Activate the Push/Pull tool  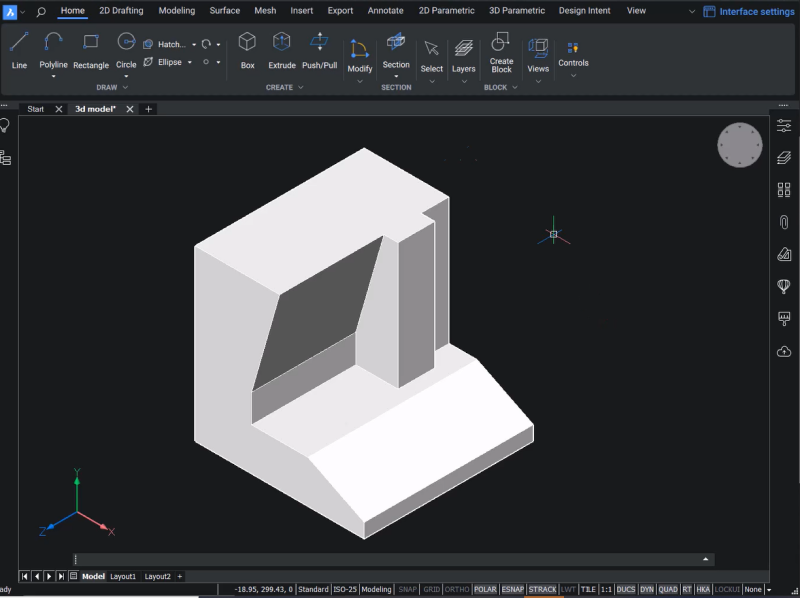[318, 50]
